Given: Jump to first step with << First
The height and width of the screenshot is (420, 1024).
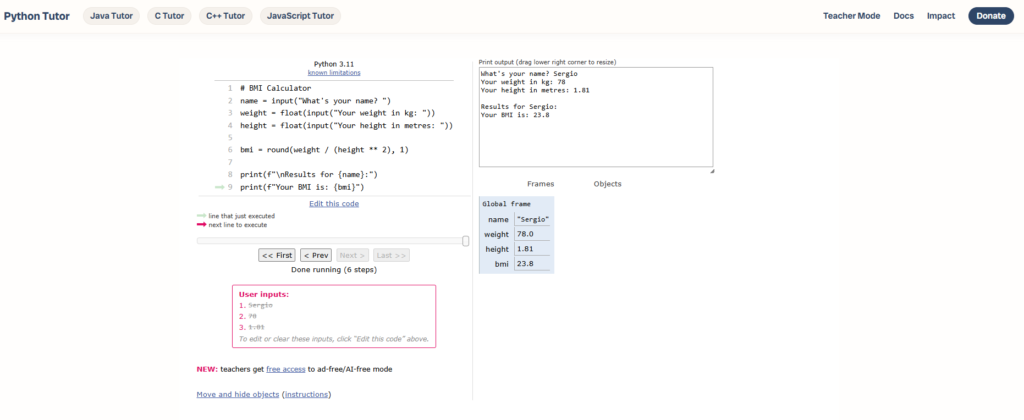Looking at the screenshot, I should click(277, 255).
